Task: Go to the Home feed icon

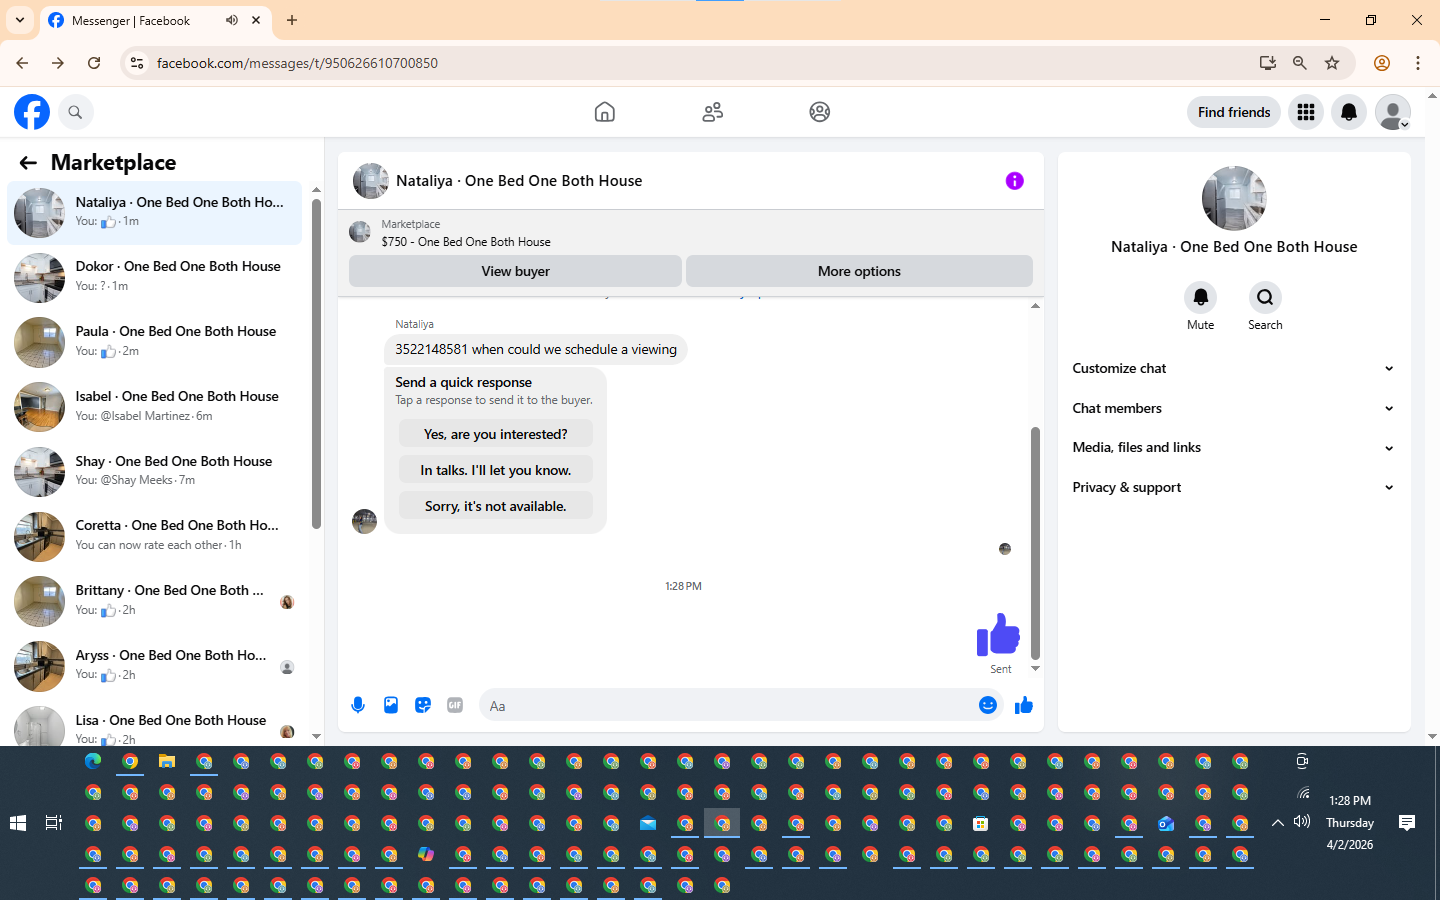Action: (604, 112)
